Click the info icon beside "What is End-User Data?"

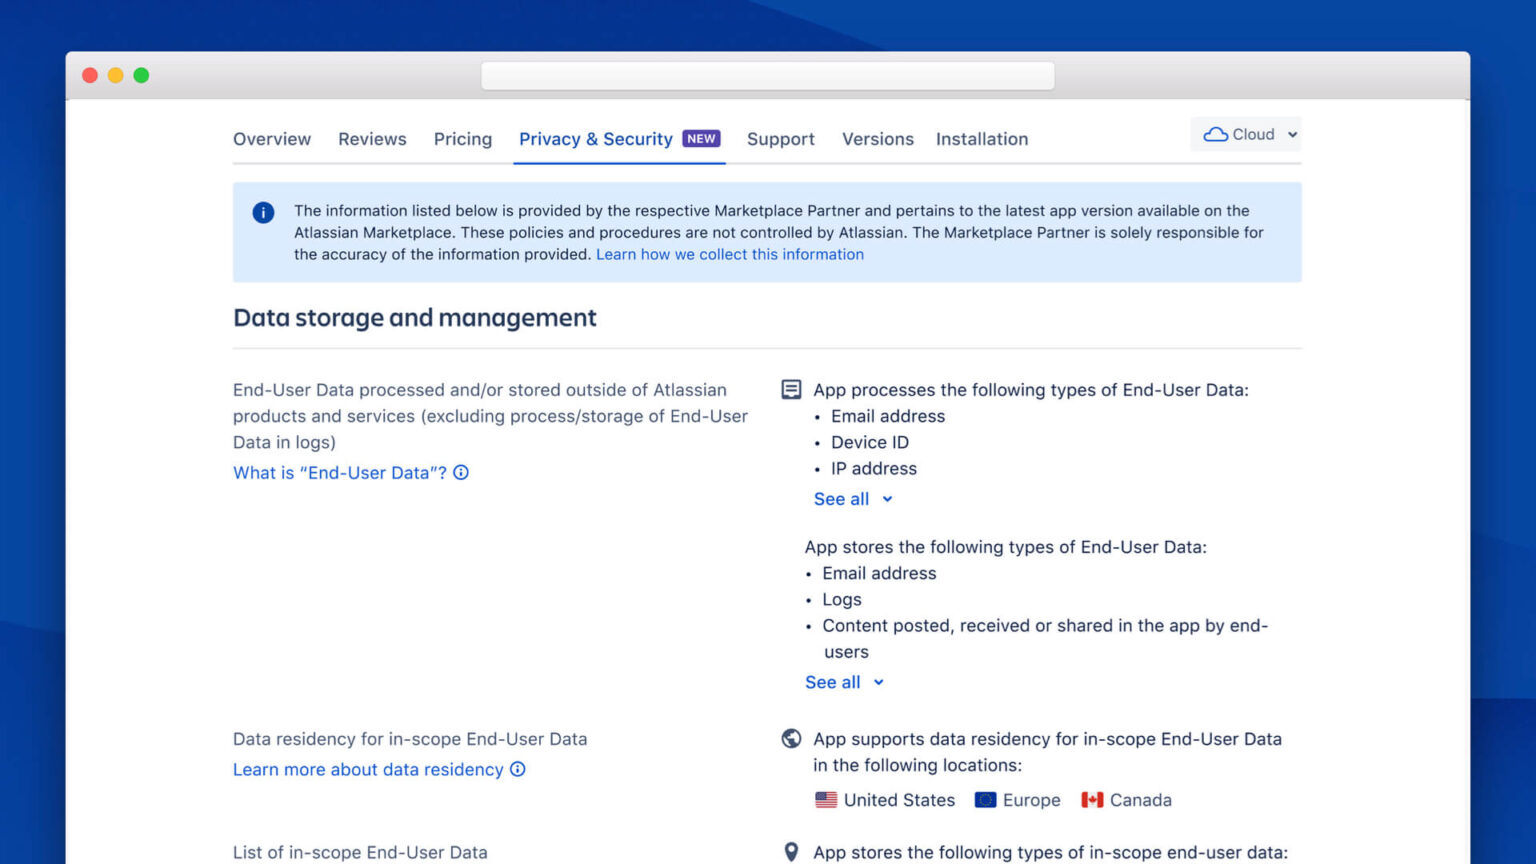click(x=461, y=472)
